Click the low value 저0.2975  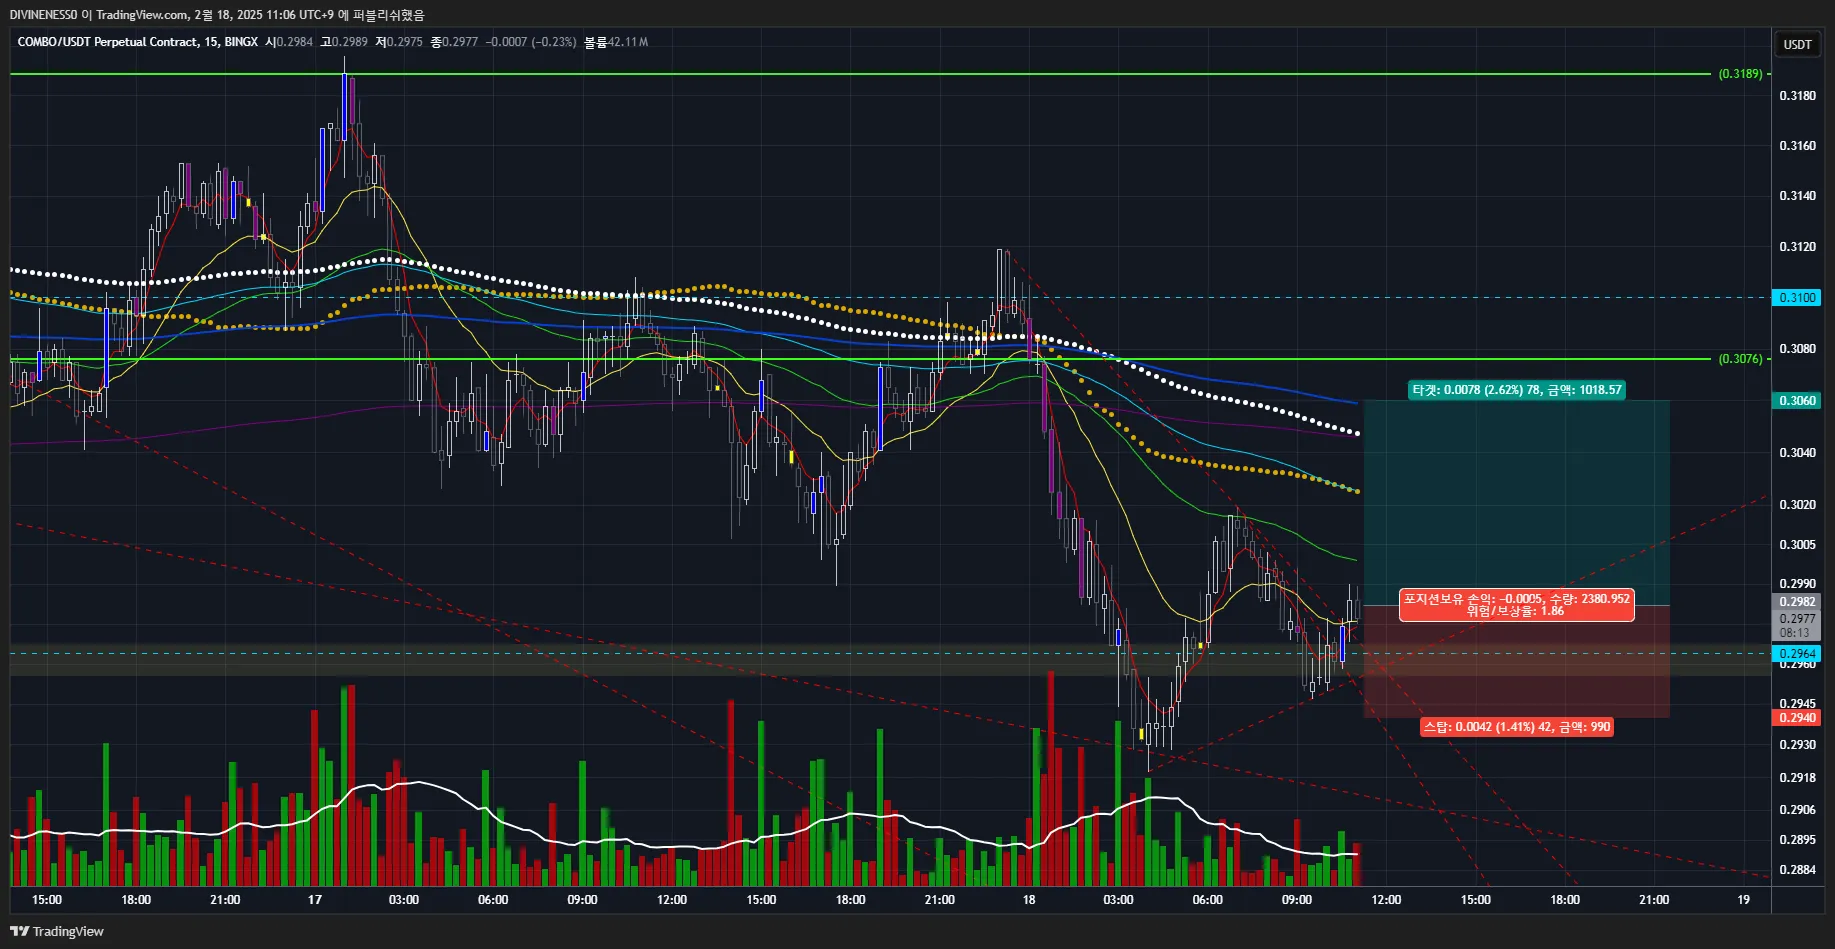(399, 42)
